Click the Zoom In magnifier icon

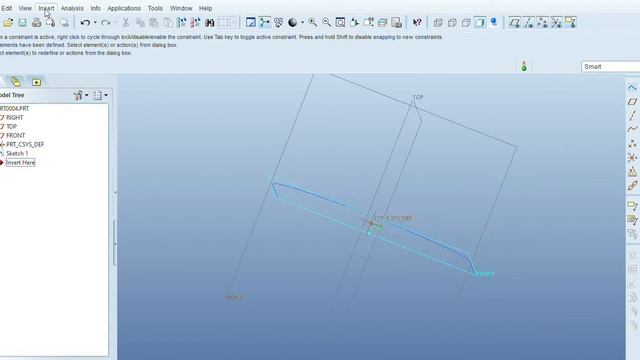(313, 23)
